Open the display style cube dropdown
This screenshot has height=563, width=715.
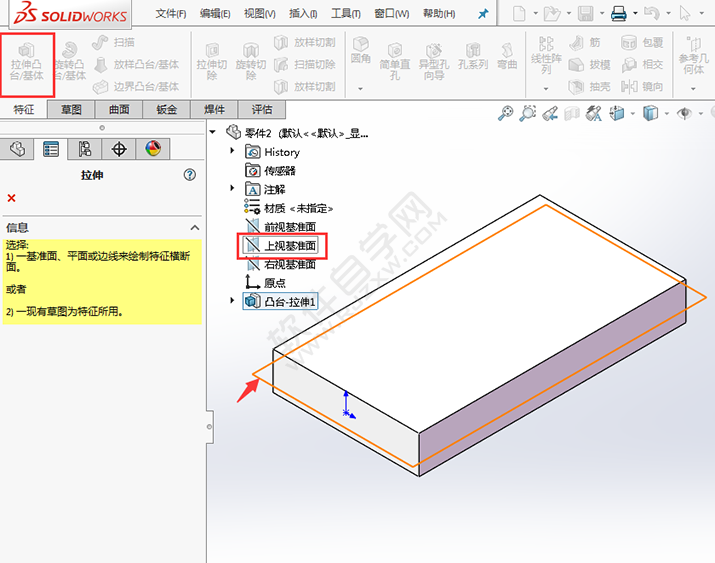coord(667,114)
